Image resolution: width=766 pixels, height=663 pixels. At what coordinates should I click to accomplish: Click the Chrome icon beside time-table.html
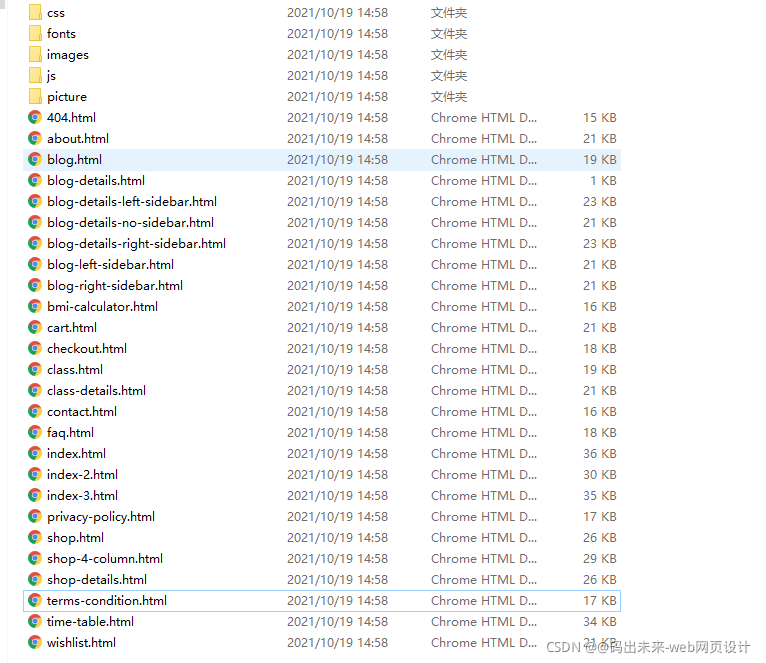point(35,621)
